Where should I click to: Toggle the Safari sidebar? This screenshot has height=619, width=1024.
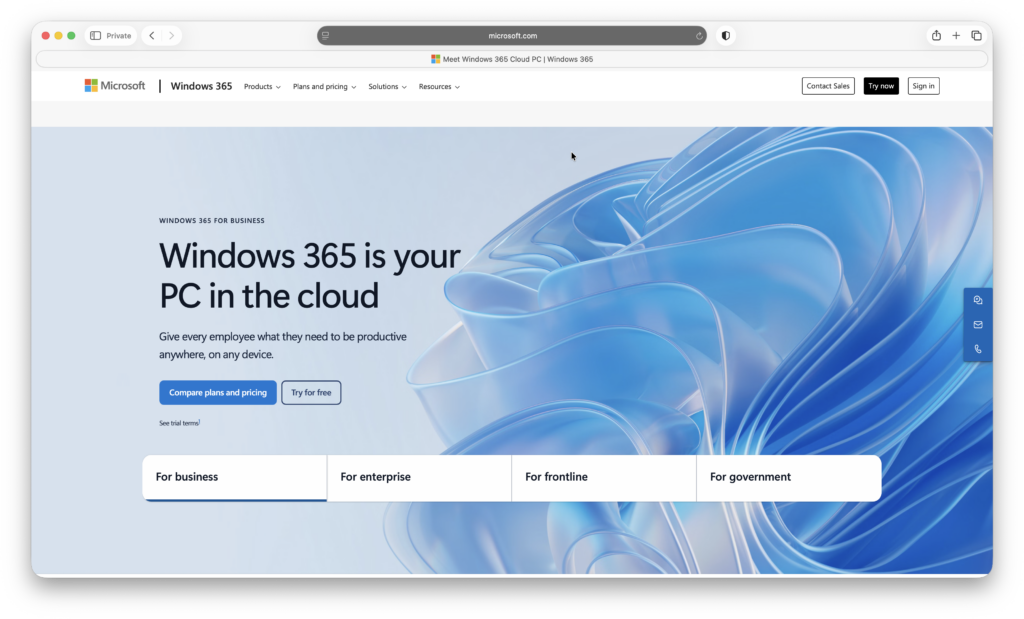[96, 35]
